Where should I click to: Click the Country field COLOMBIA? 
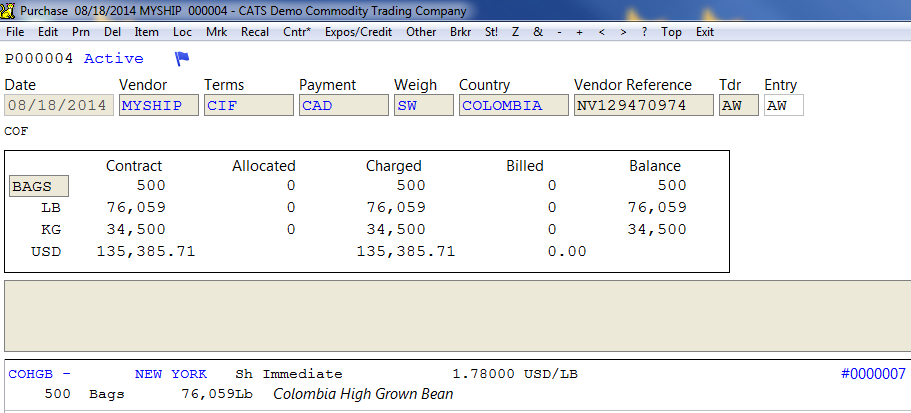[x=514, y=105]
